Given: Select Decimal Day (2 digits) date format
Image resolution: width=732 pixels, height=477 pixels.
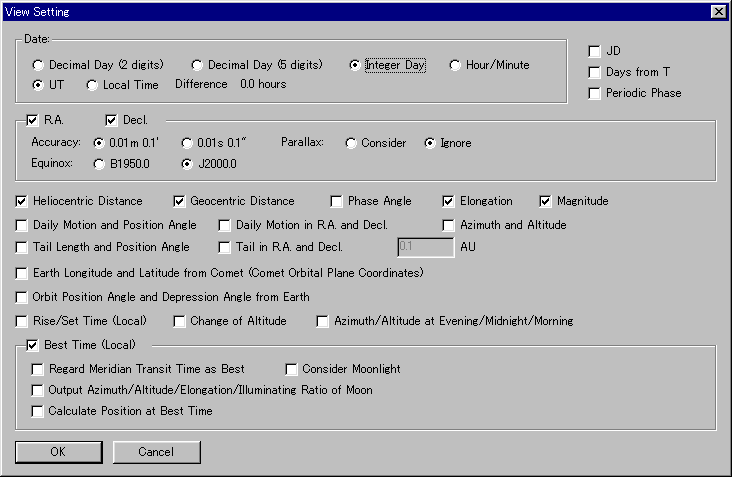Looking at the screenshot, I should click(39, 65).
